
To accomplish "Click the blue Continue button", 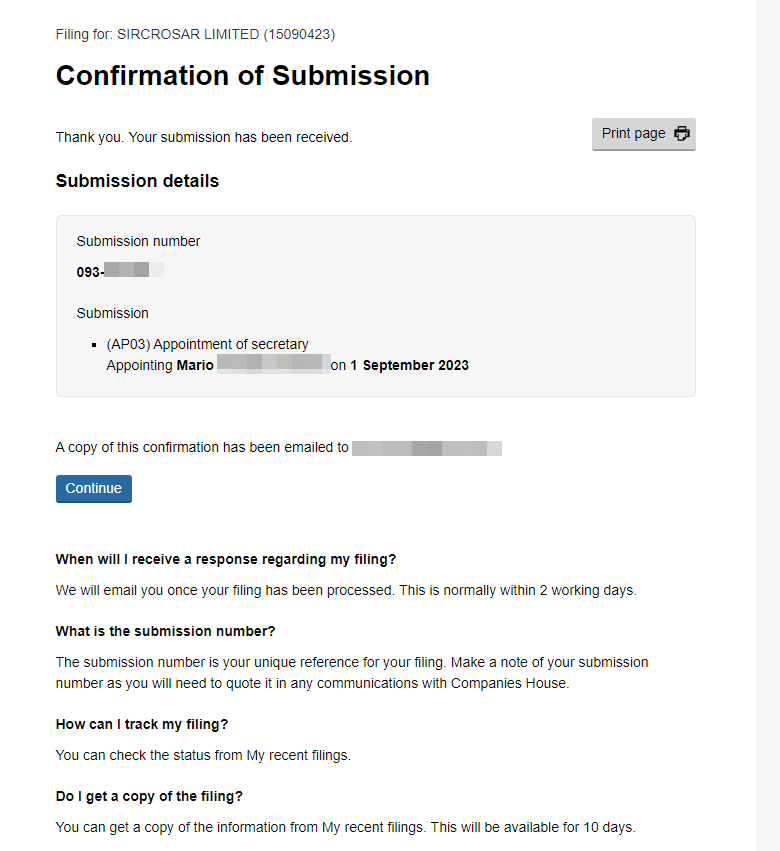I will coord(94,489).
